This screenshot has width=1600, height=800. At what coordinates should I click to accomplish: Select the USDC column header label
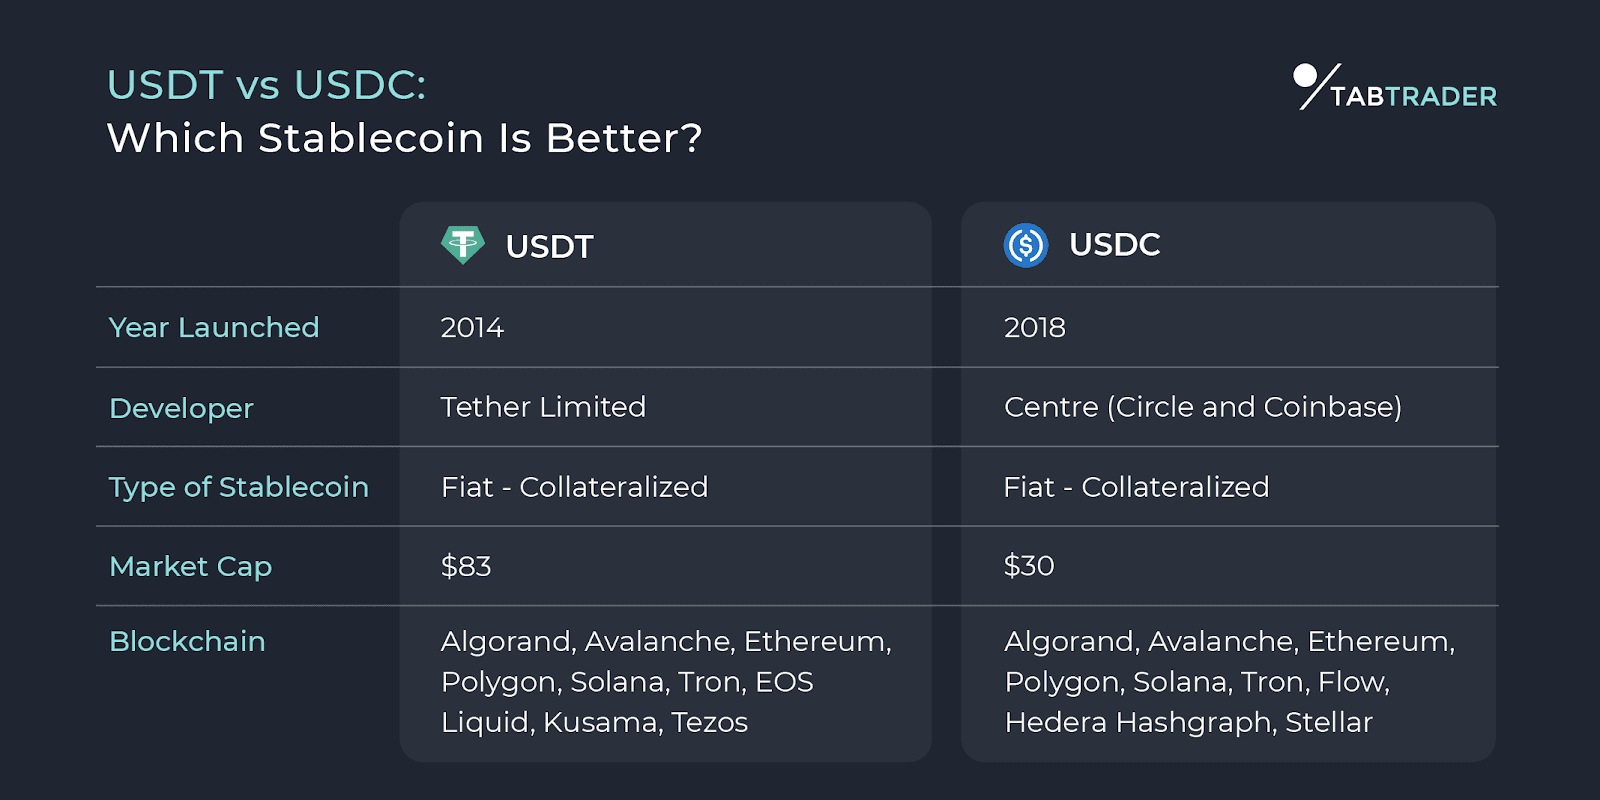(1114, 245)
